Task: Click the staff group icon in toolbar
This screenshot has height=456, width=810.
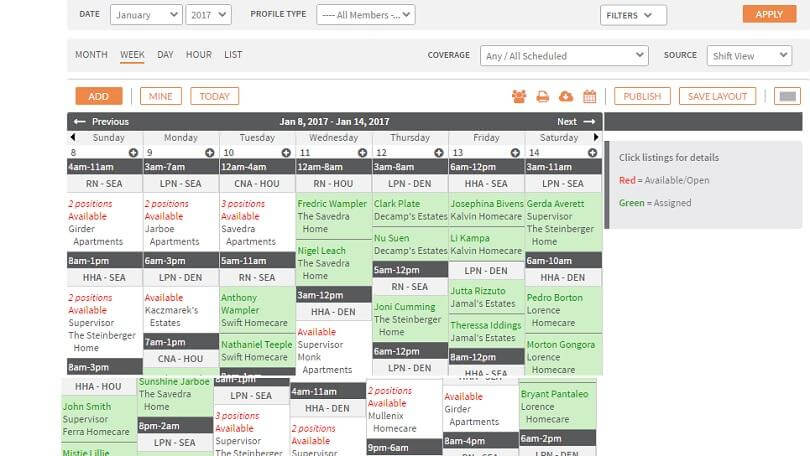Action: point(519,96)
